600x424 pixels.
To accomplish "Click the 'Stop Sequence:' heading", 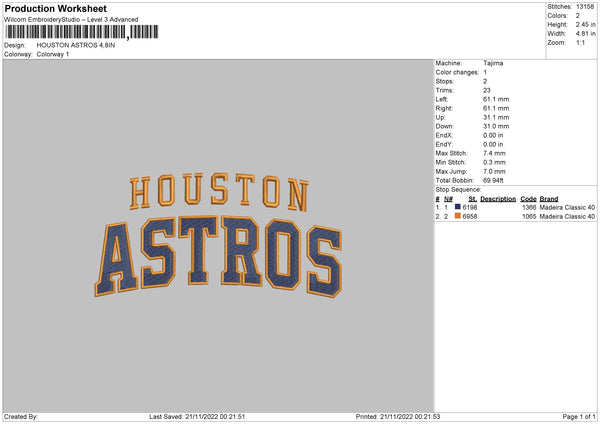I will pyautogui.click(x=458, y=190).
